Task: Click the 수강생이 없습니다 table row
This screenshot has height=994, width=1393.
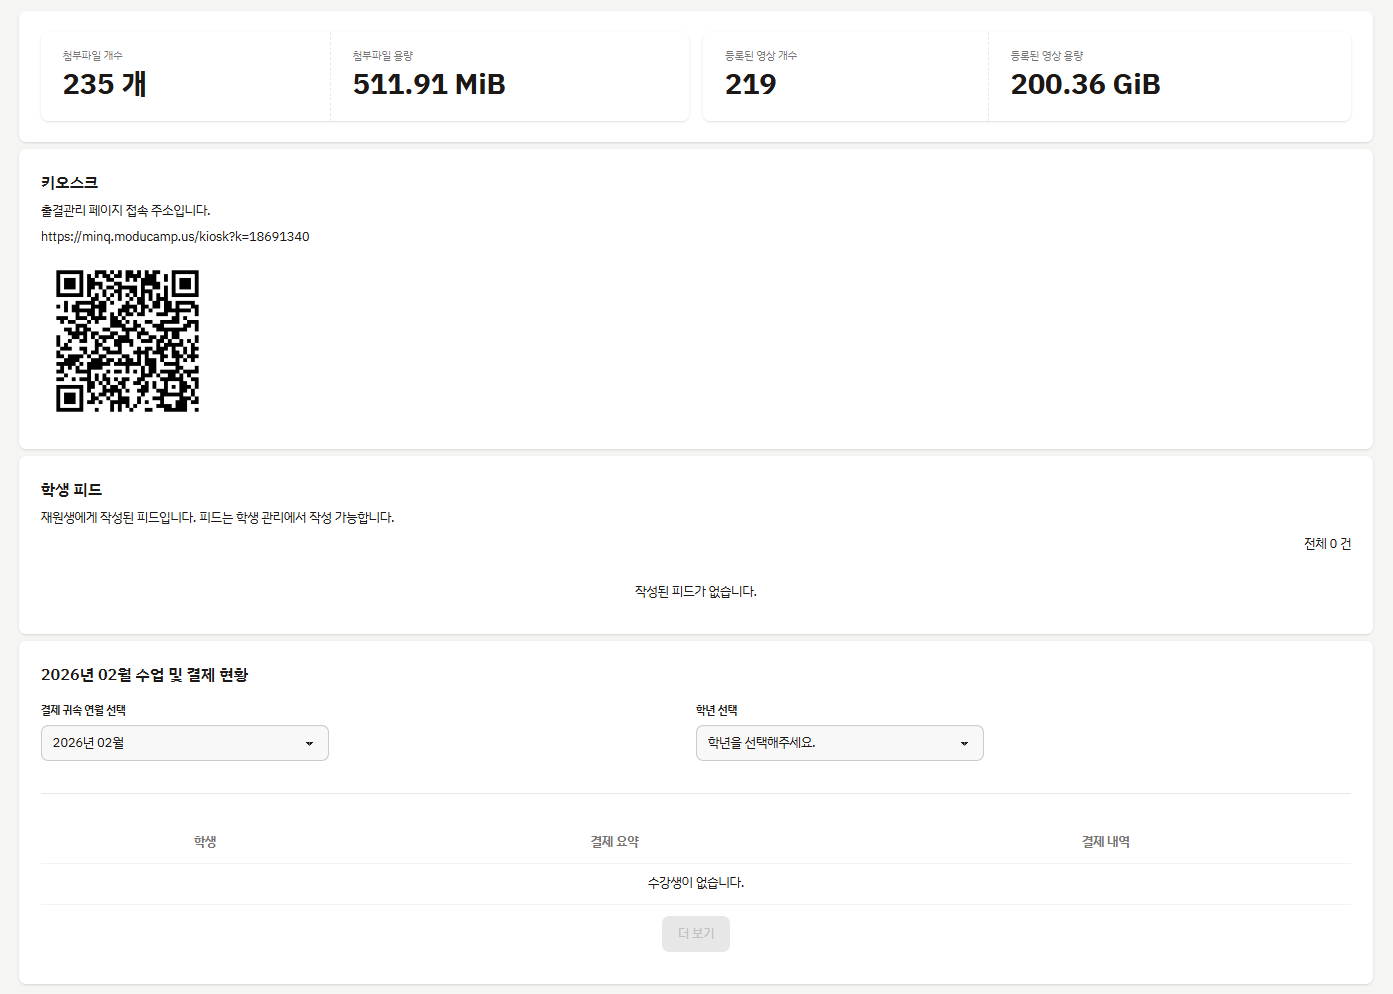Action: pyautogui.click(x=695, y=883)
